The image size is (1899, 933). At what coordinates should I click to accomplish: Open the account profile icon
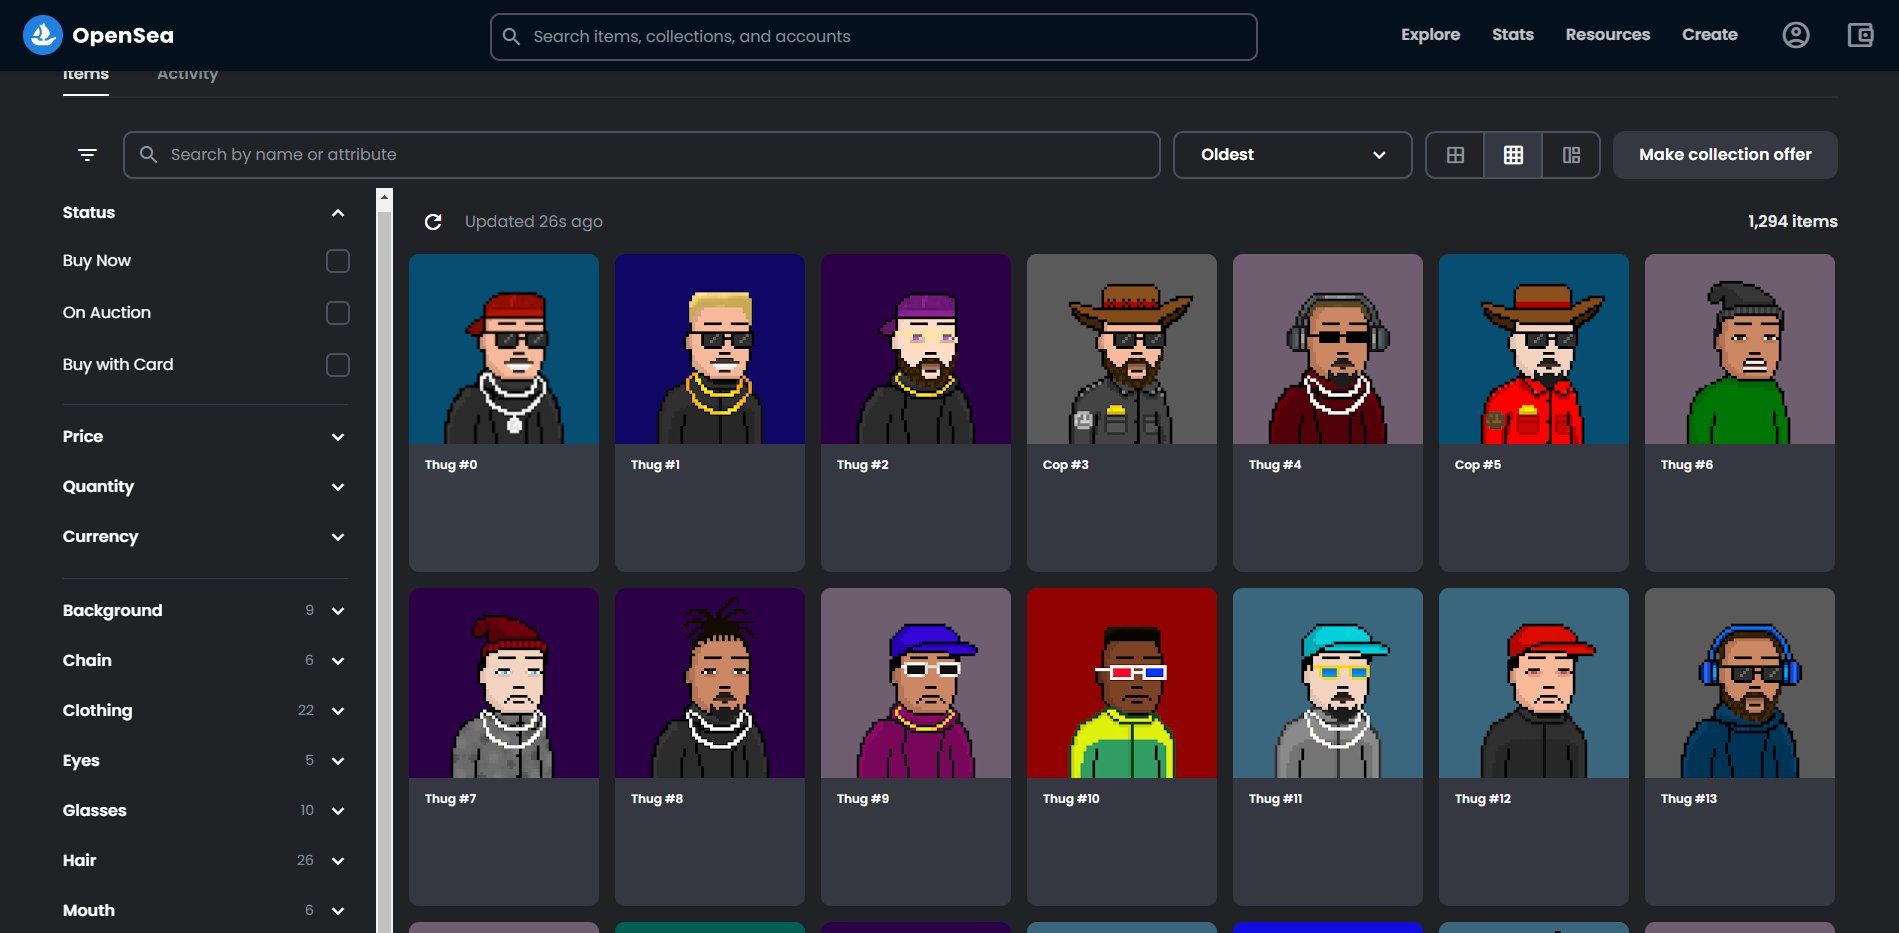(x=1795, y=35)
